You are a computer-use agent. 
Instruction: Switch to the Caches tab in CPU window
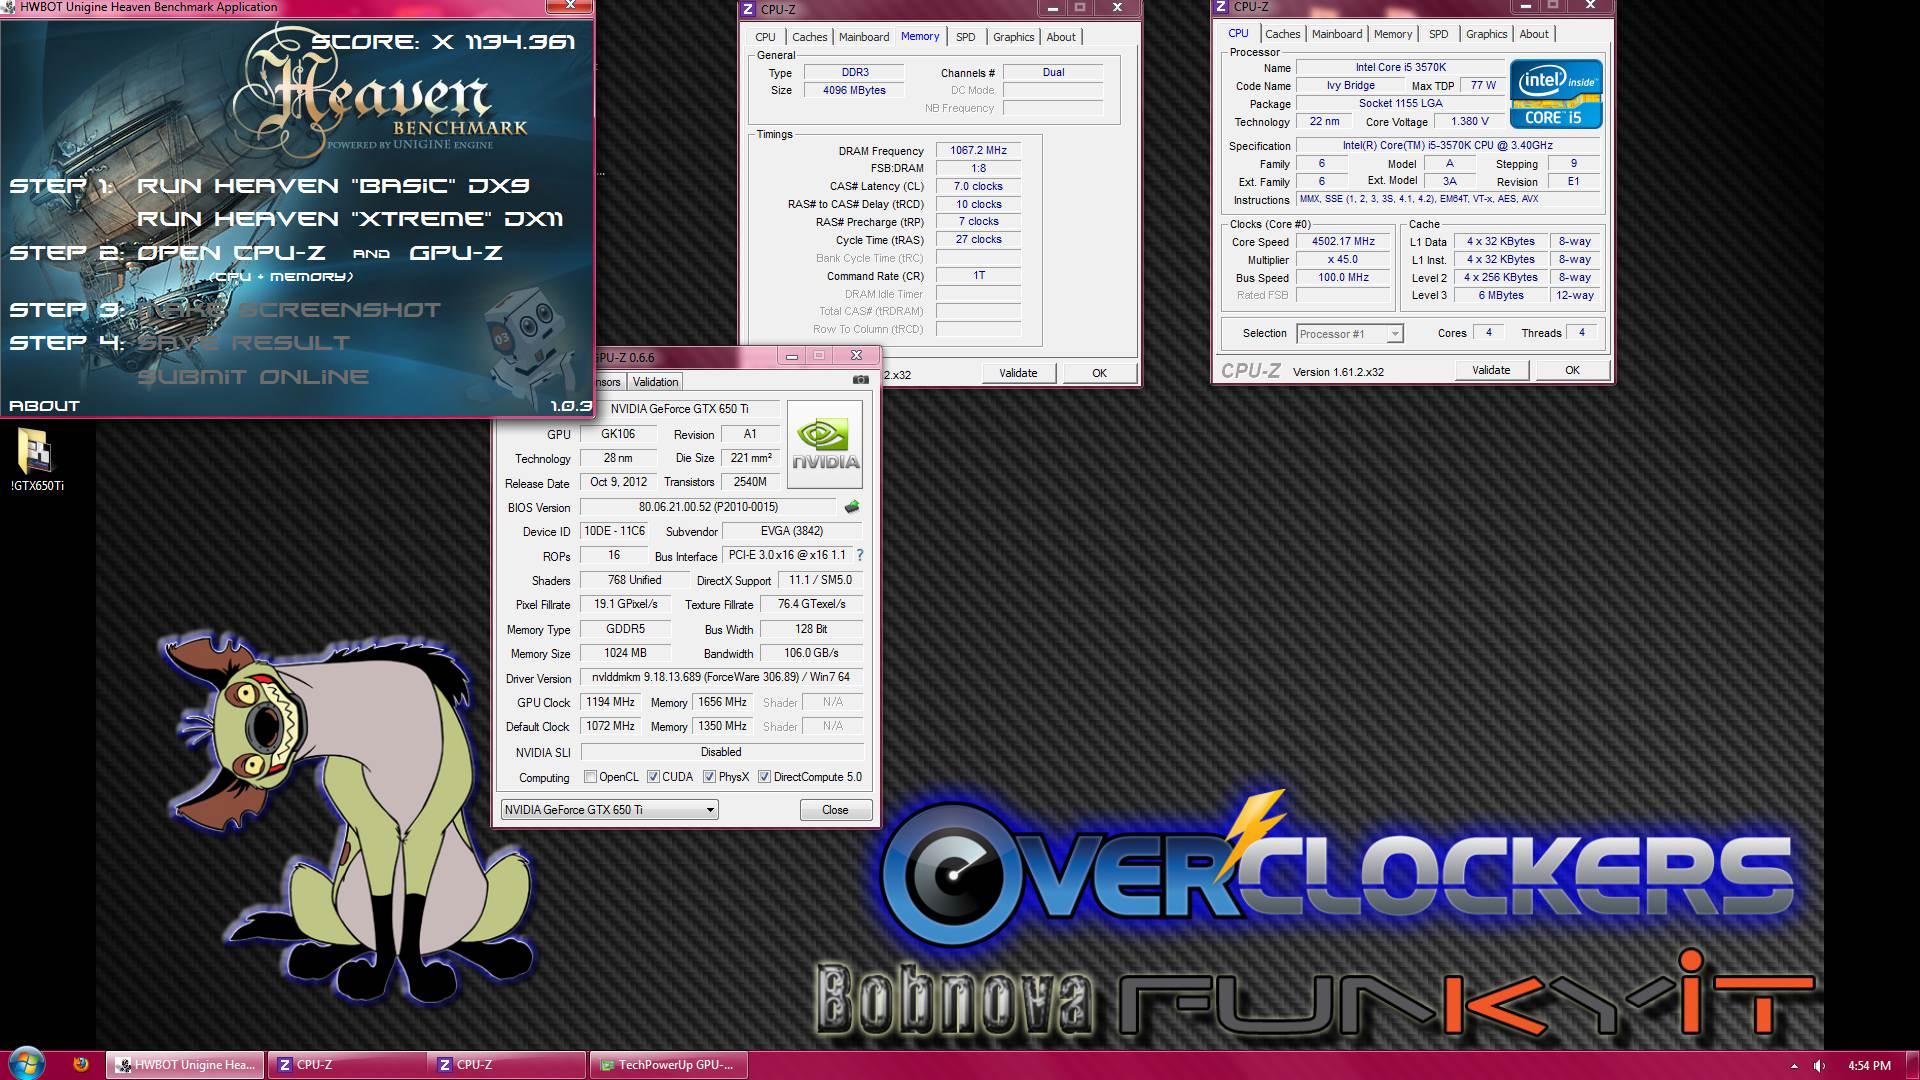coord(1282,34)
